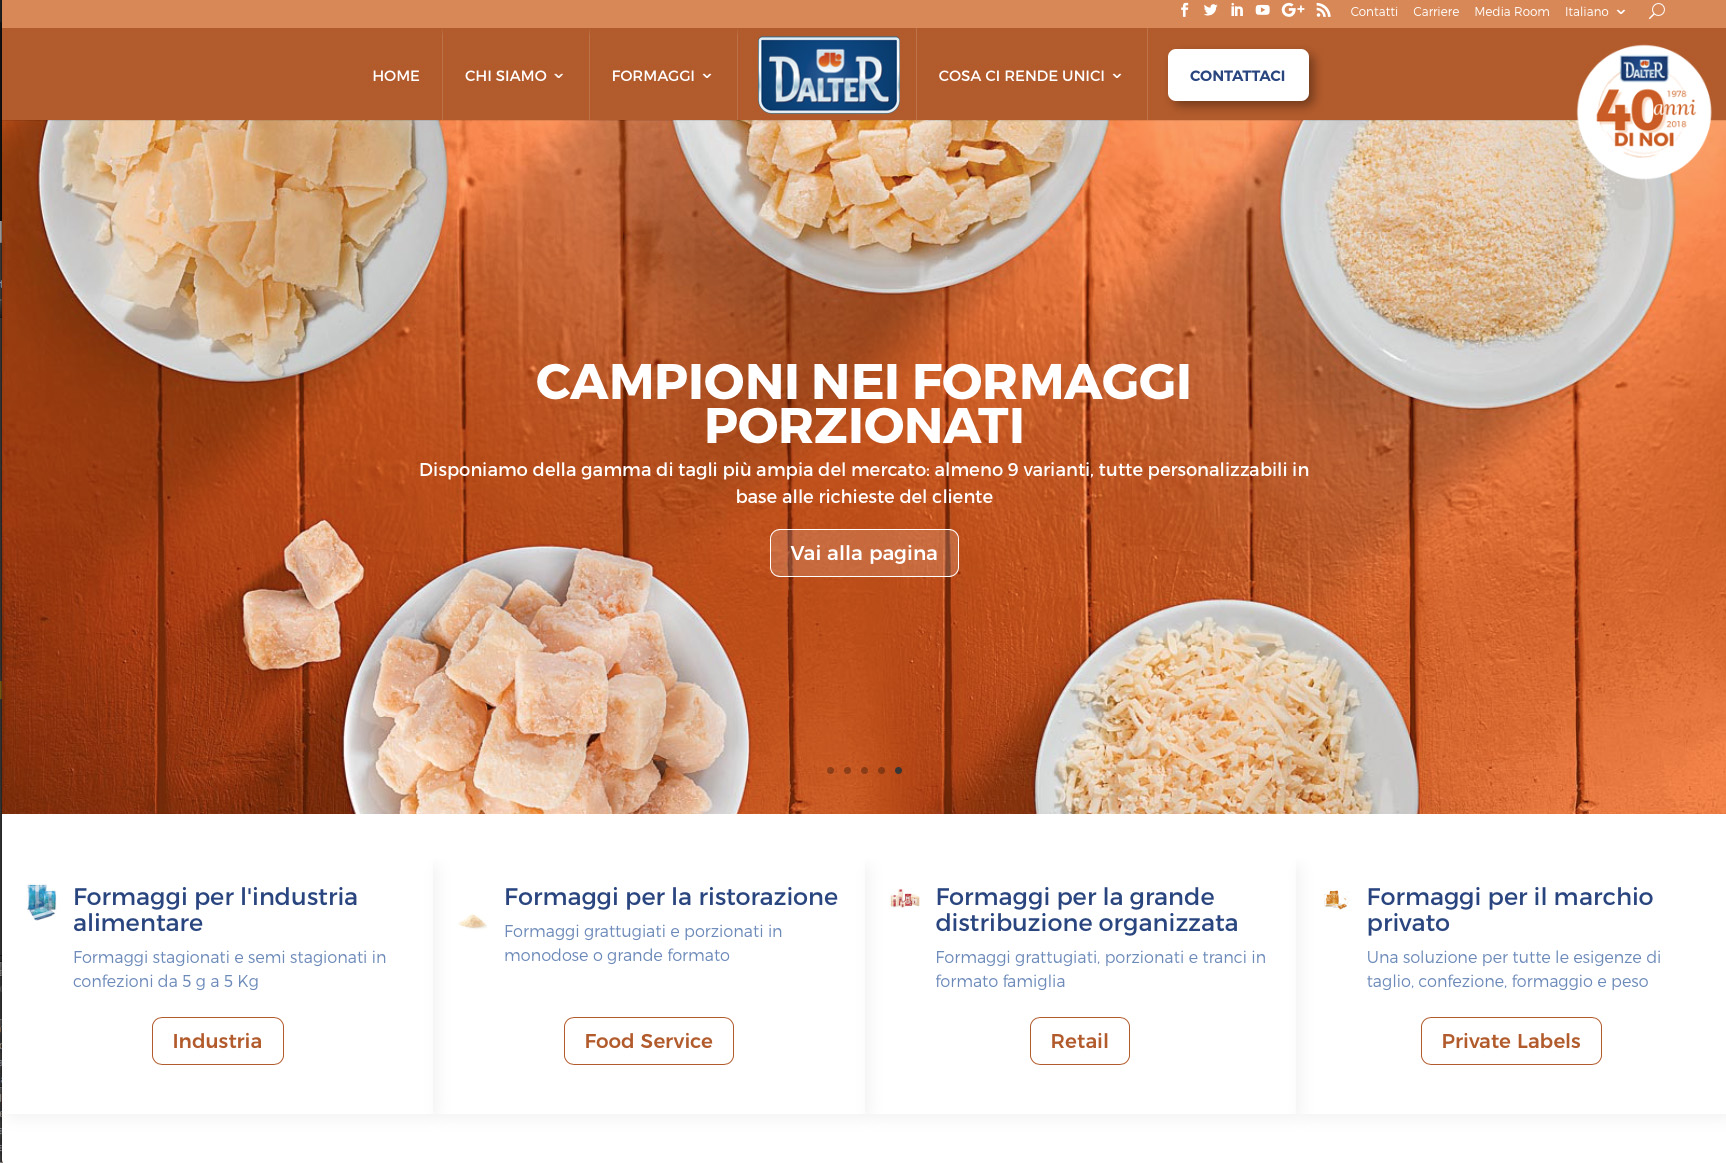1726x1163 pixels.
Task: Open the Google Plus social icon
Action: [1293, 10]
